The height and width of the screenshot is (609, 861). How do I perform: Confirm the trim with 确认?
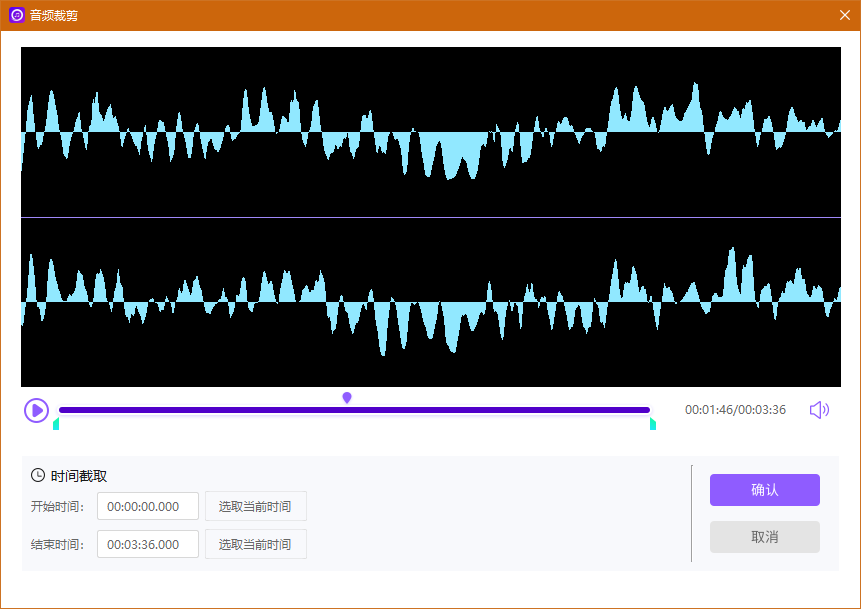pos(764,490)
